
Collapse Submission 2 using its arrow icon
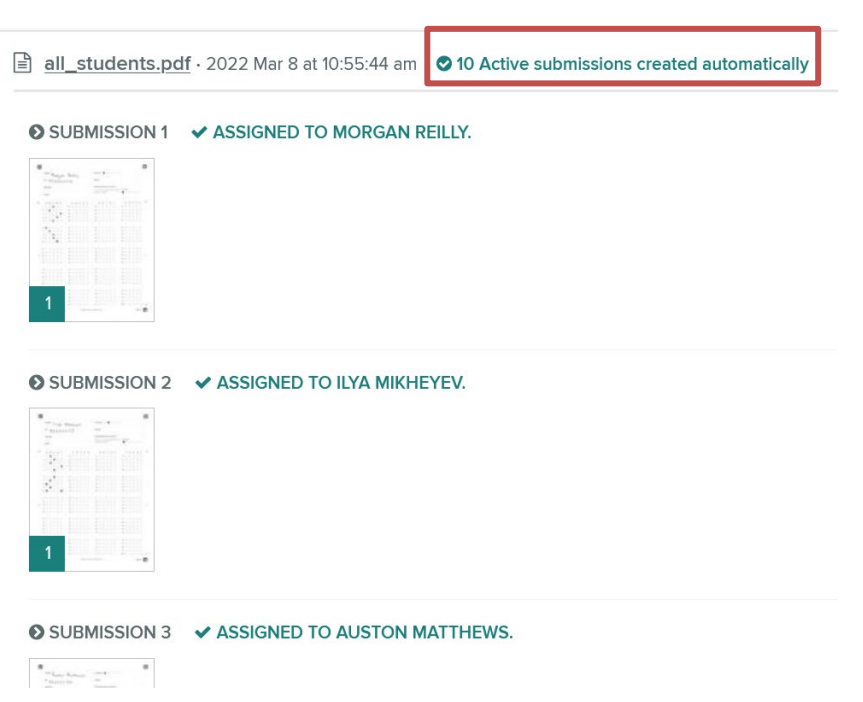click(36, 382)
